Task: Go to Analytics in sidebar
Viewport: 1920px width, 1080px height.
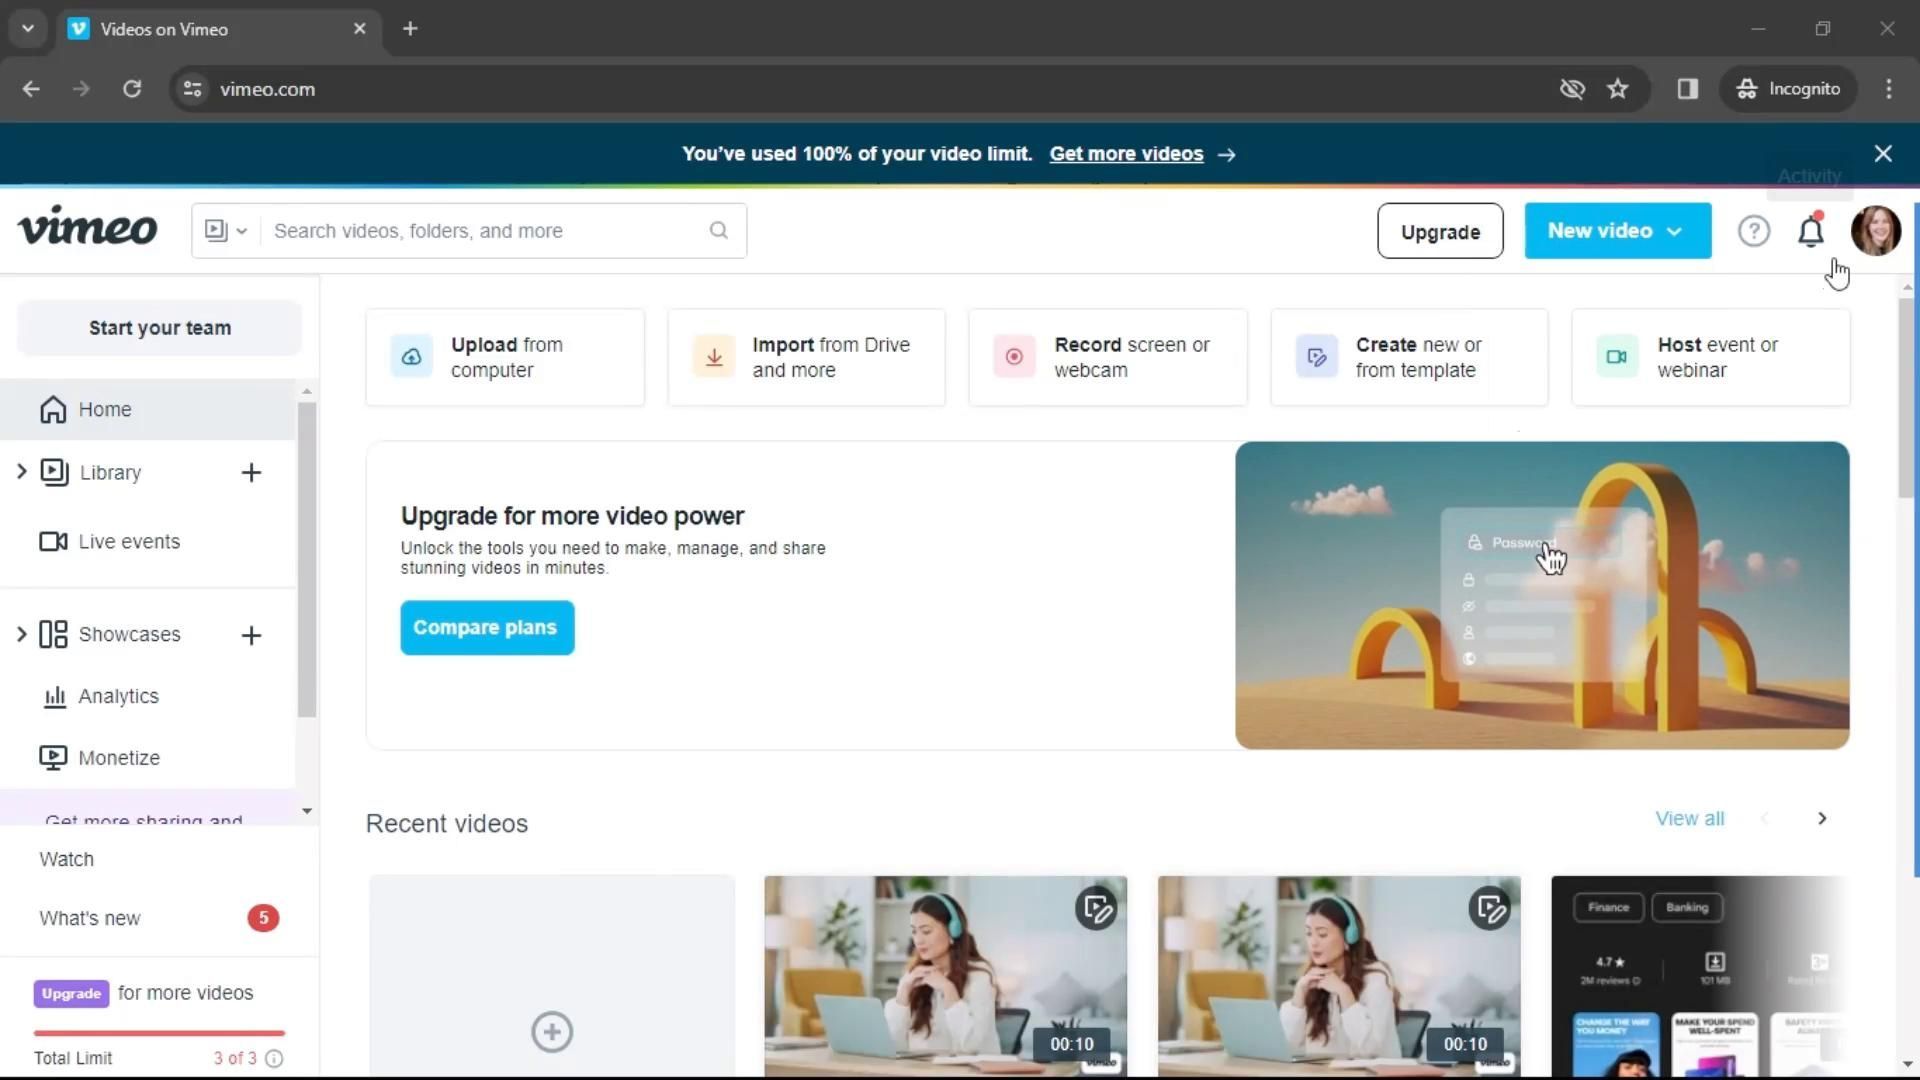Action: [118, 696]
